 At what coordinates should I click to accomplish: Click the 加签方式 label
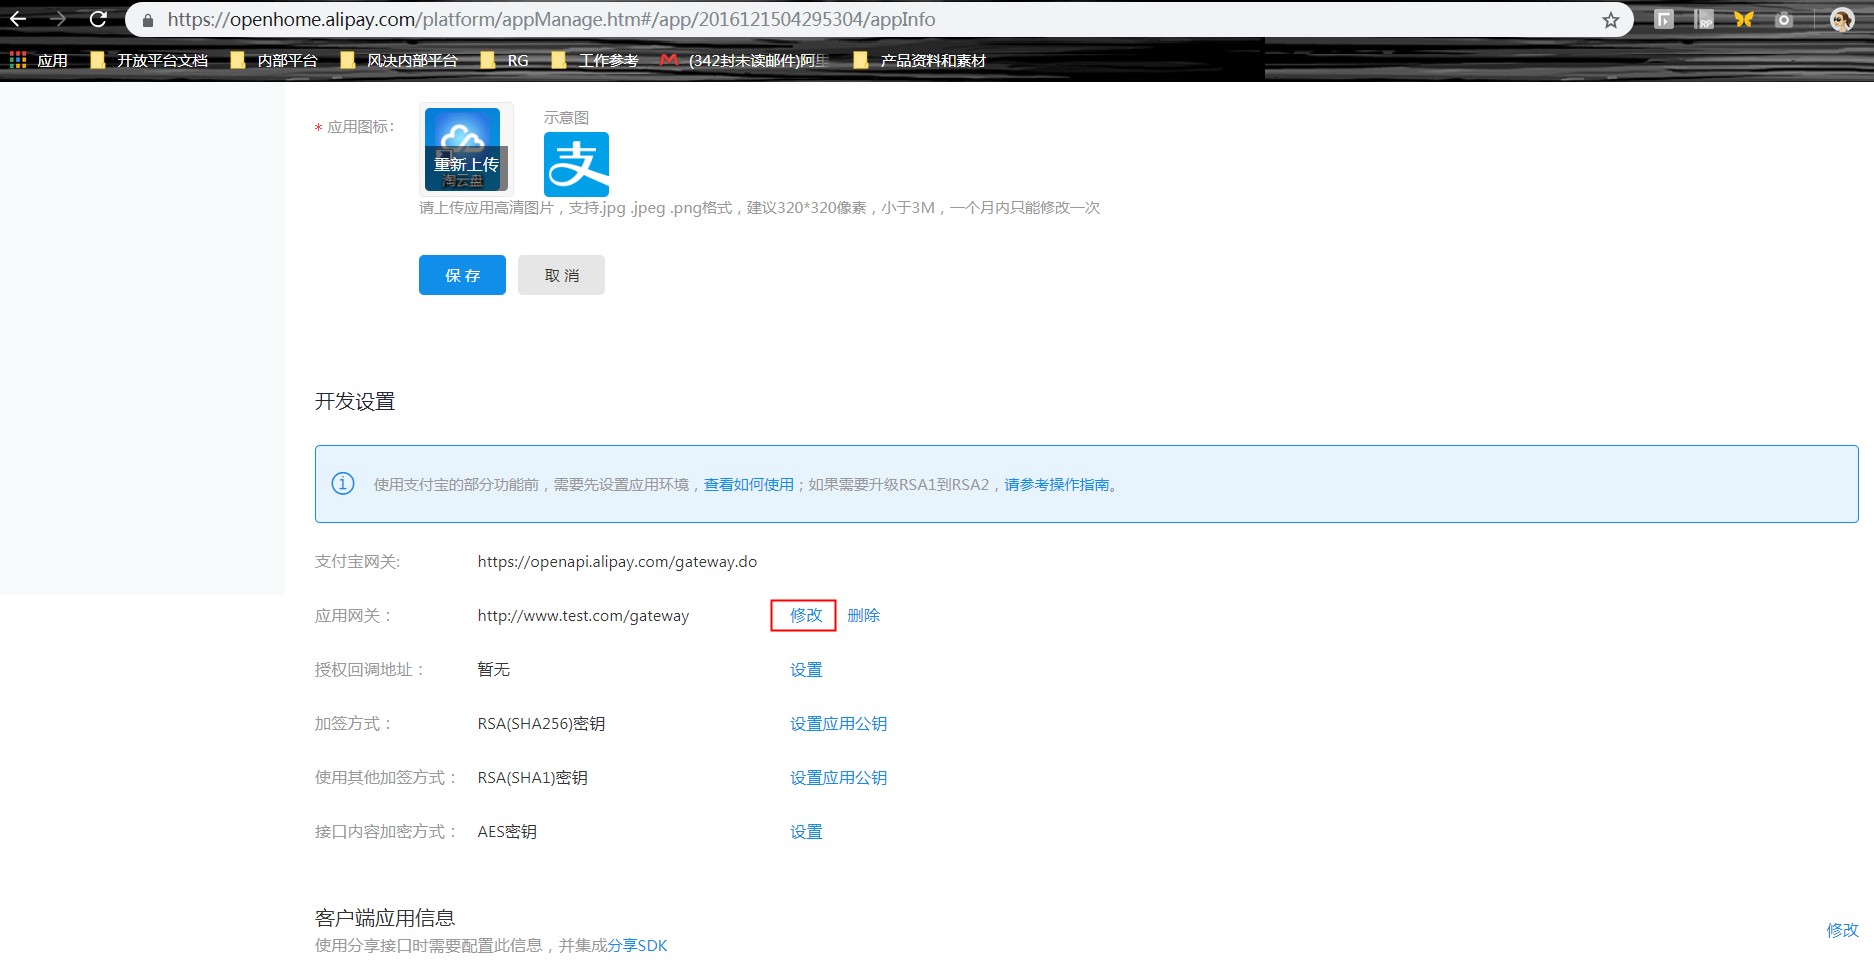[x=353, y=723]
